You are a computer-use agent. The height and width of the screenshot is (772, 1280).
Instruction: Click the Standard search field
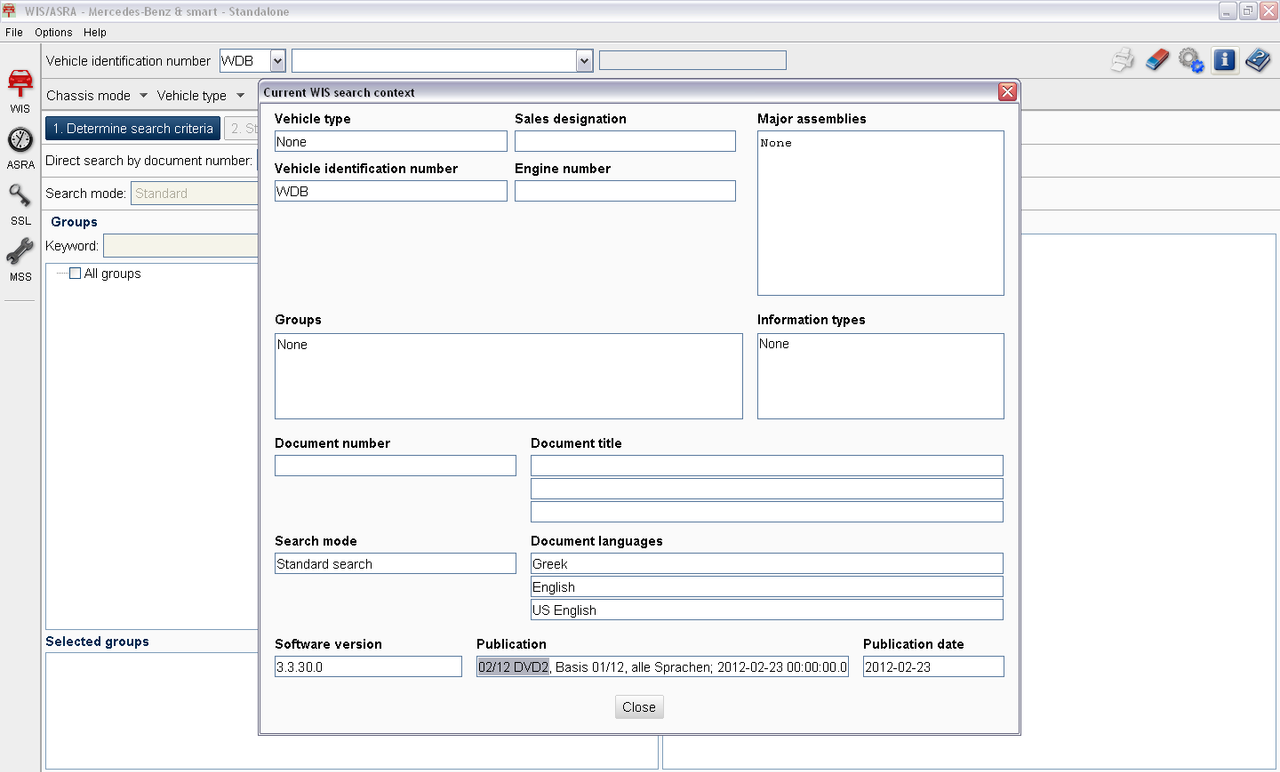(395, 563)
